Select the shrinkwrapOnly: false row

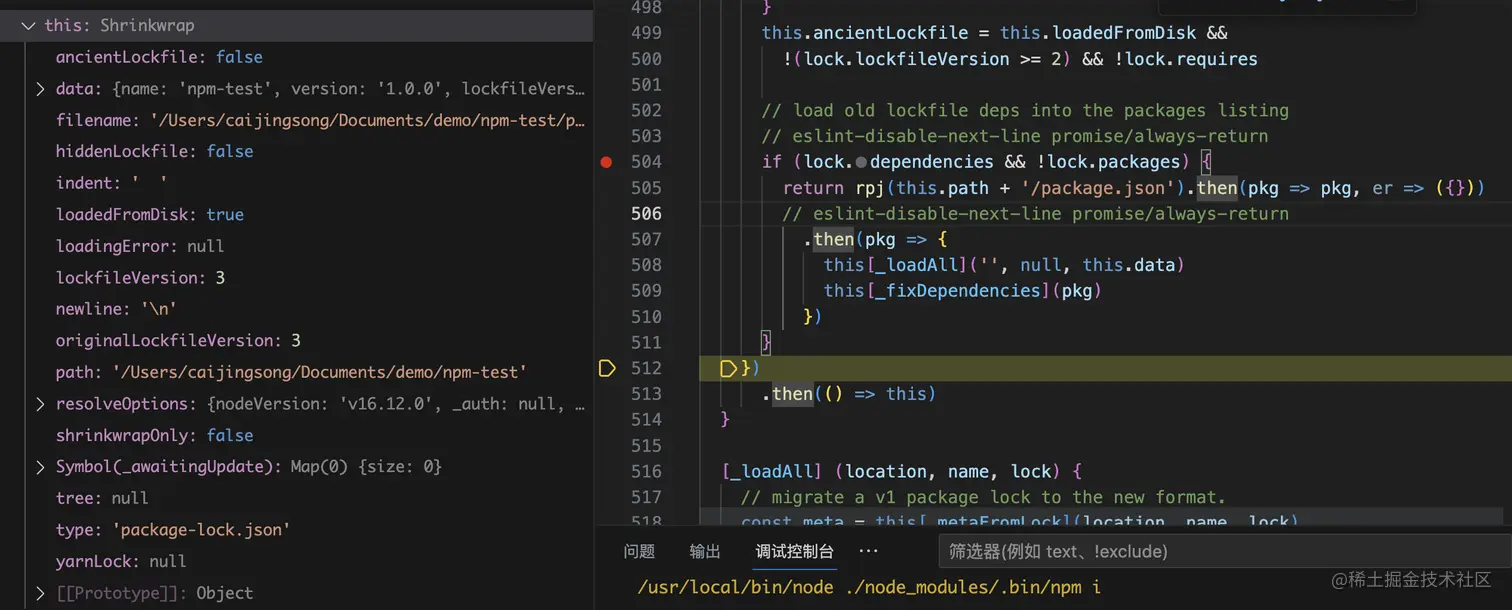click(x=297, y=435)
